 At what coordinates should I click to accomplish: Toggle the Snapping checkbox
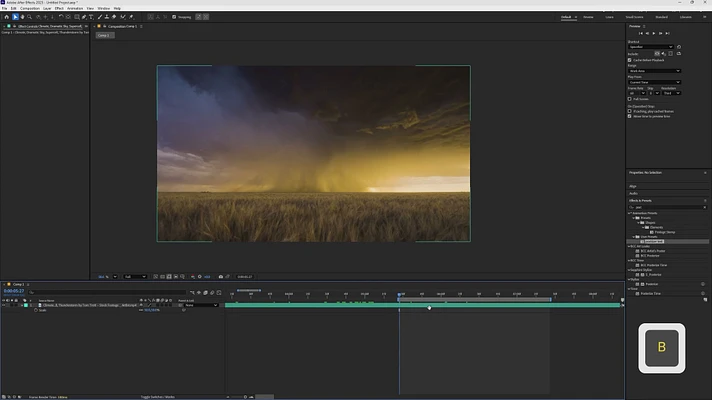tap(174, 17)
